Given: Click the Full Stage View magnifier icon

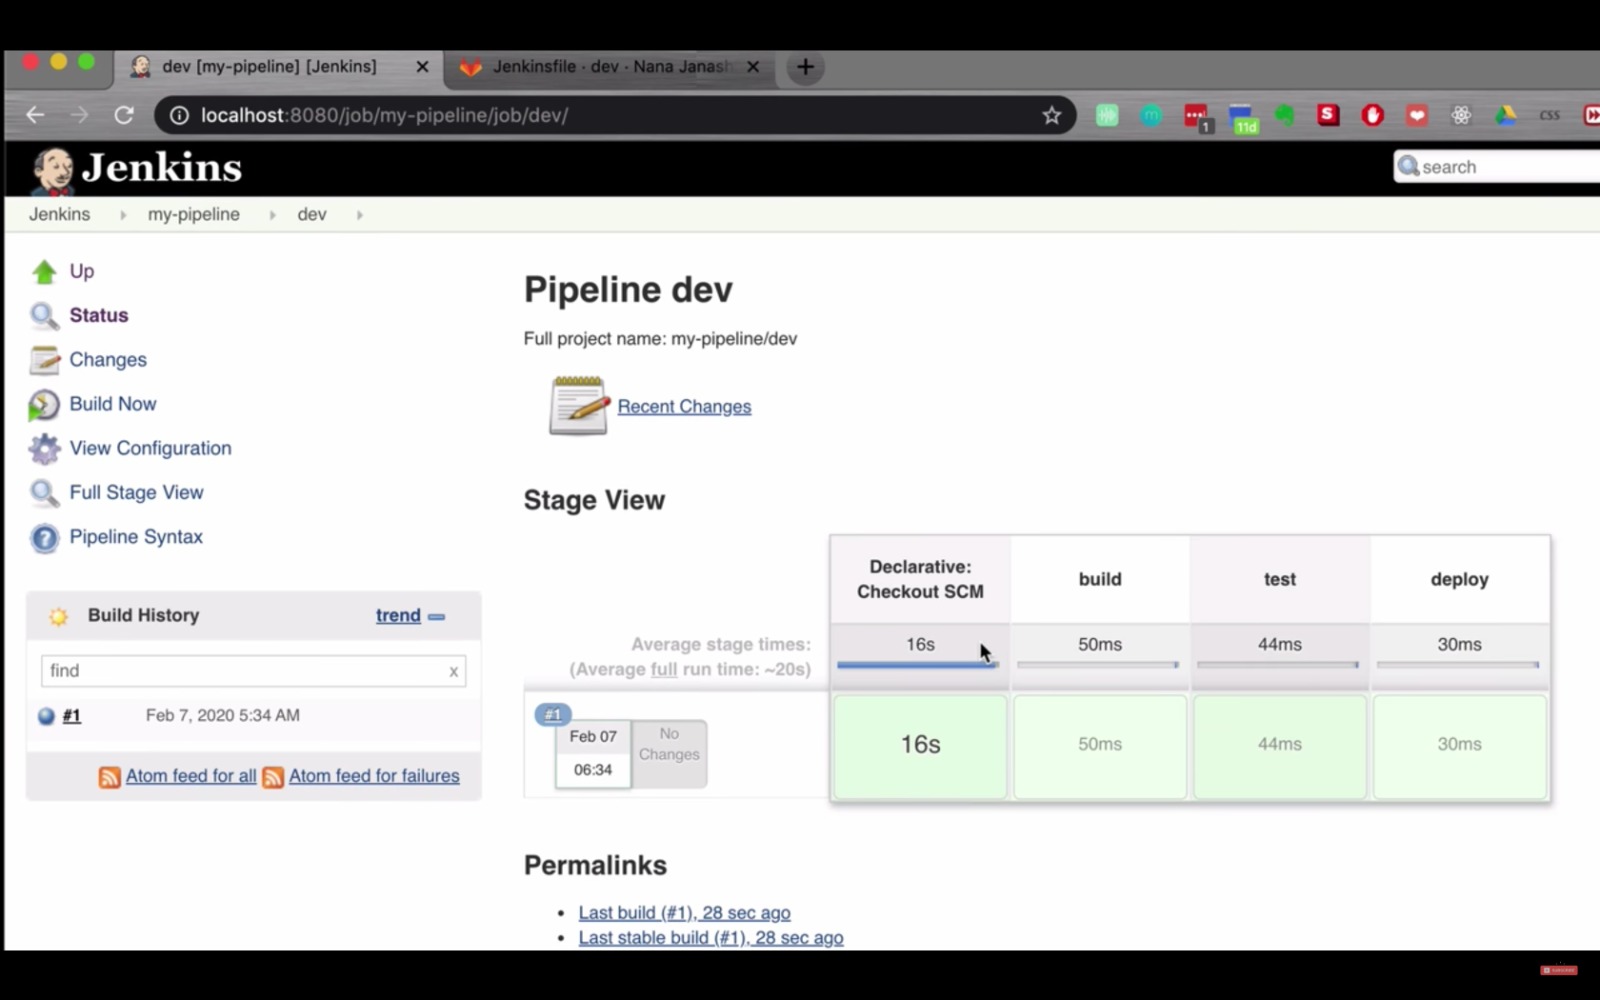Looking at the screenshot, I should click(44, 493).
